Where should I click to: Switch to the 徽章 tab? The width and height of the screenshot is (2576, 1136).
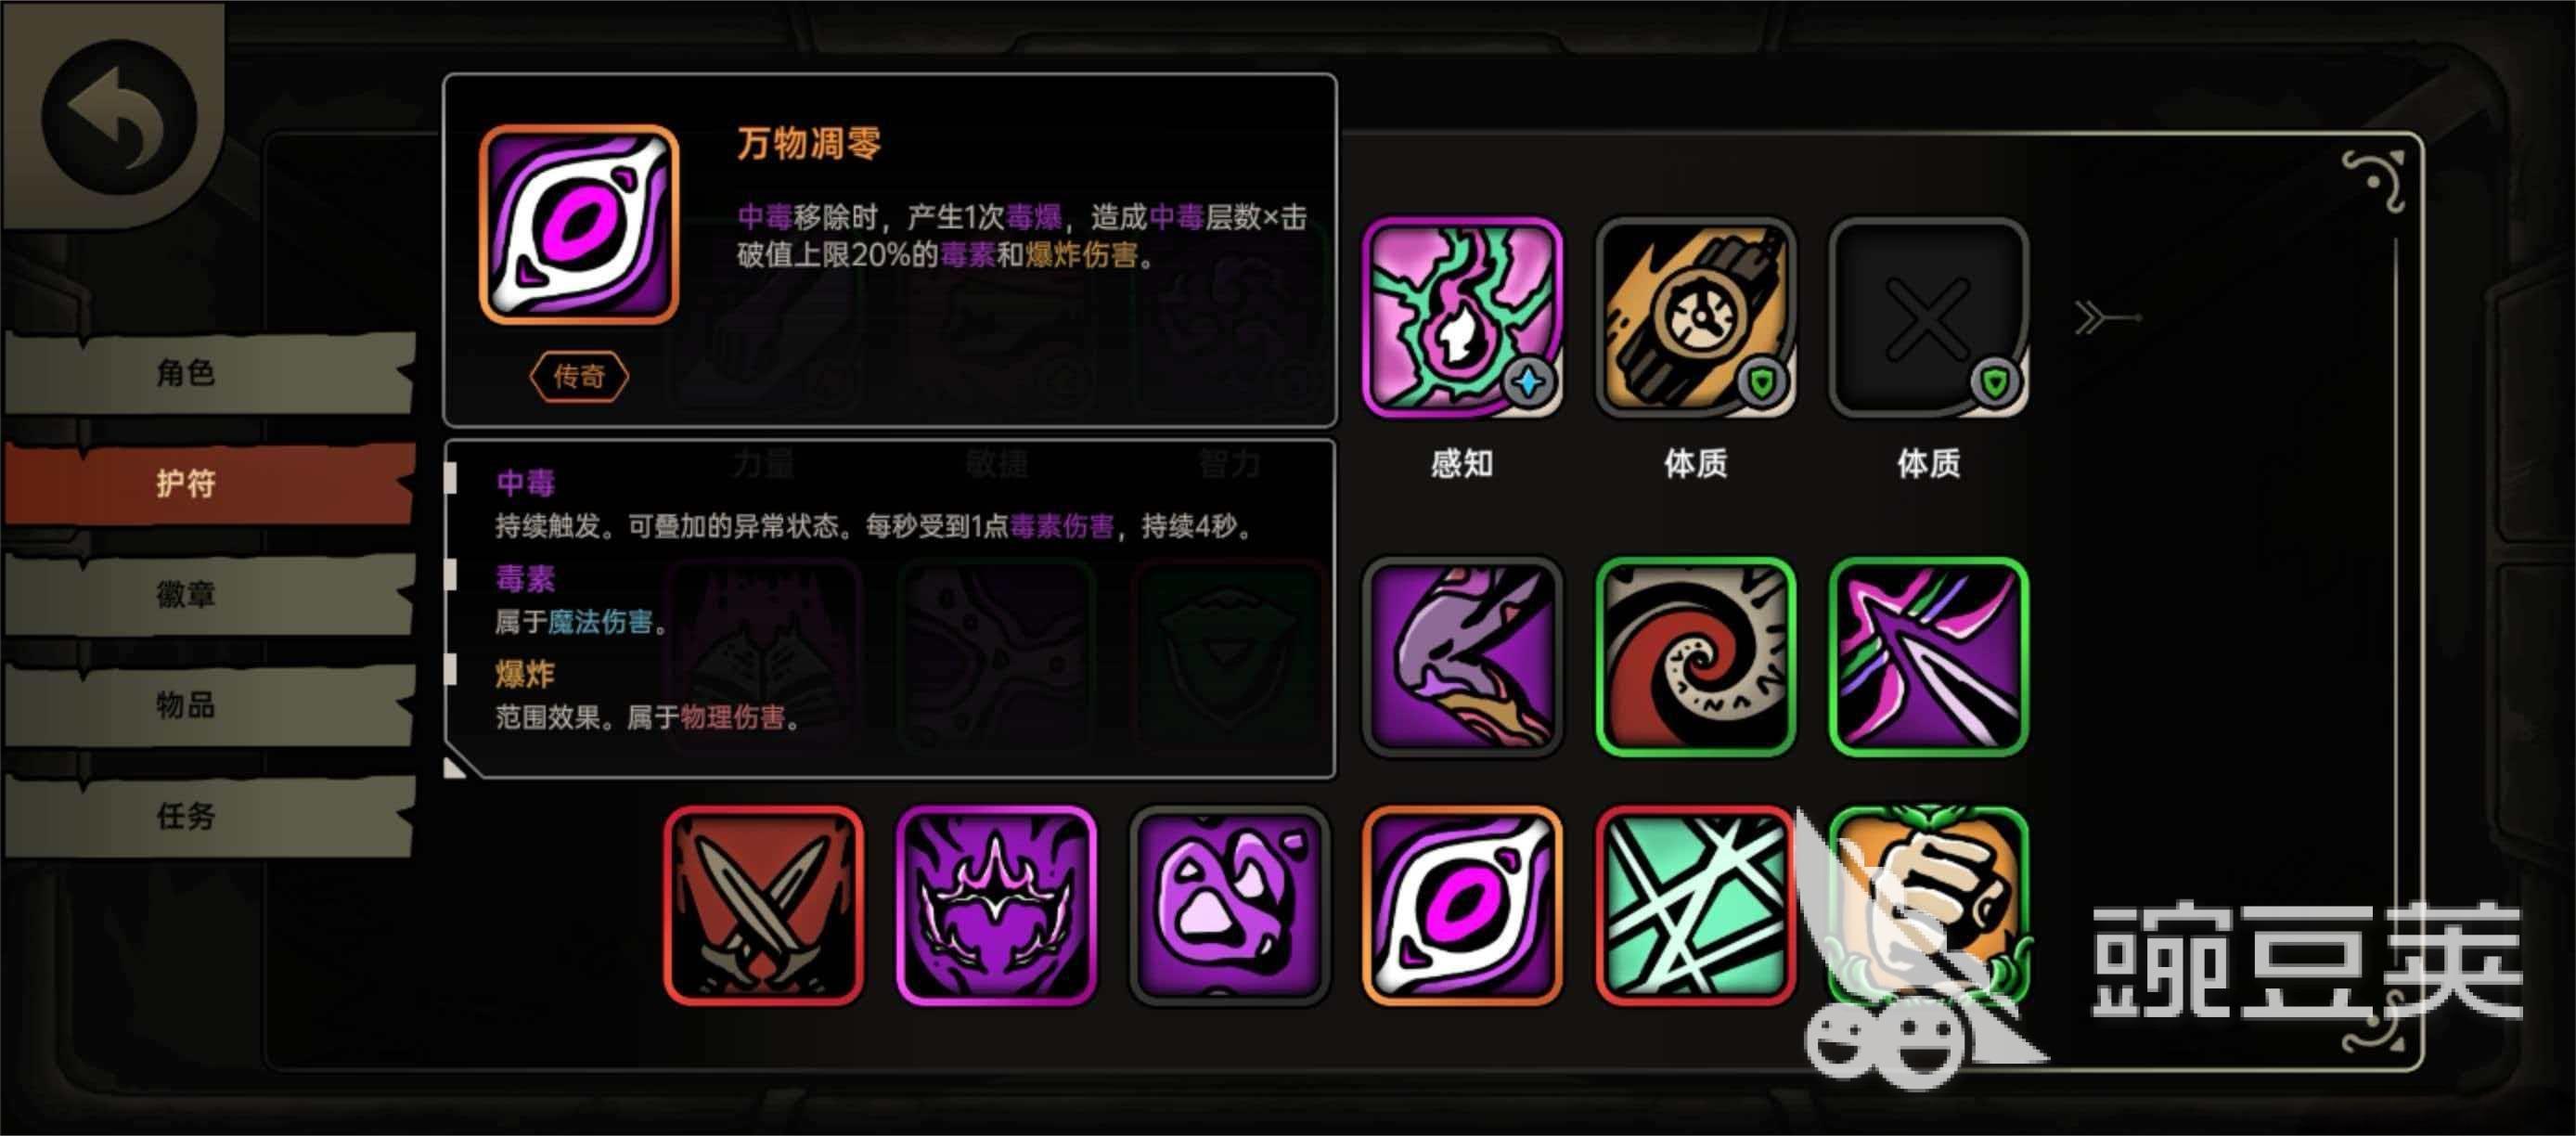pyautogui.click(x=208, y=594)
